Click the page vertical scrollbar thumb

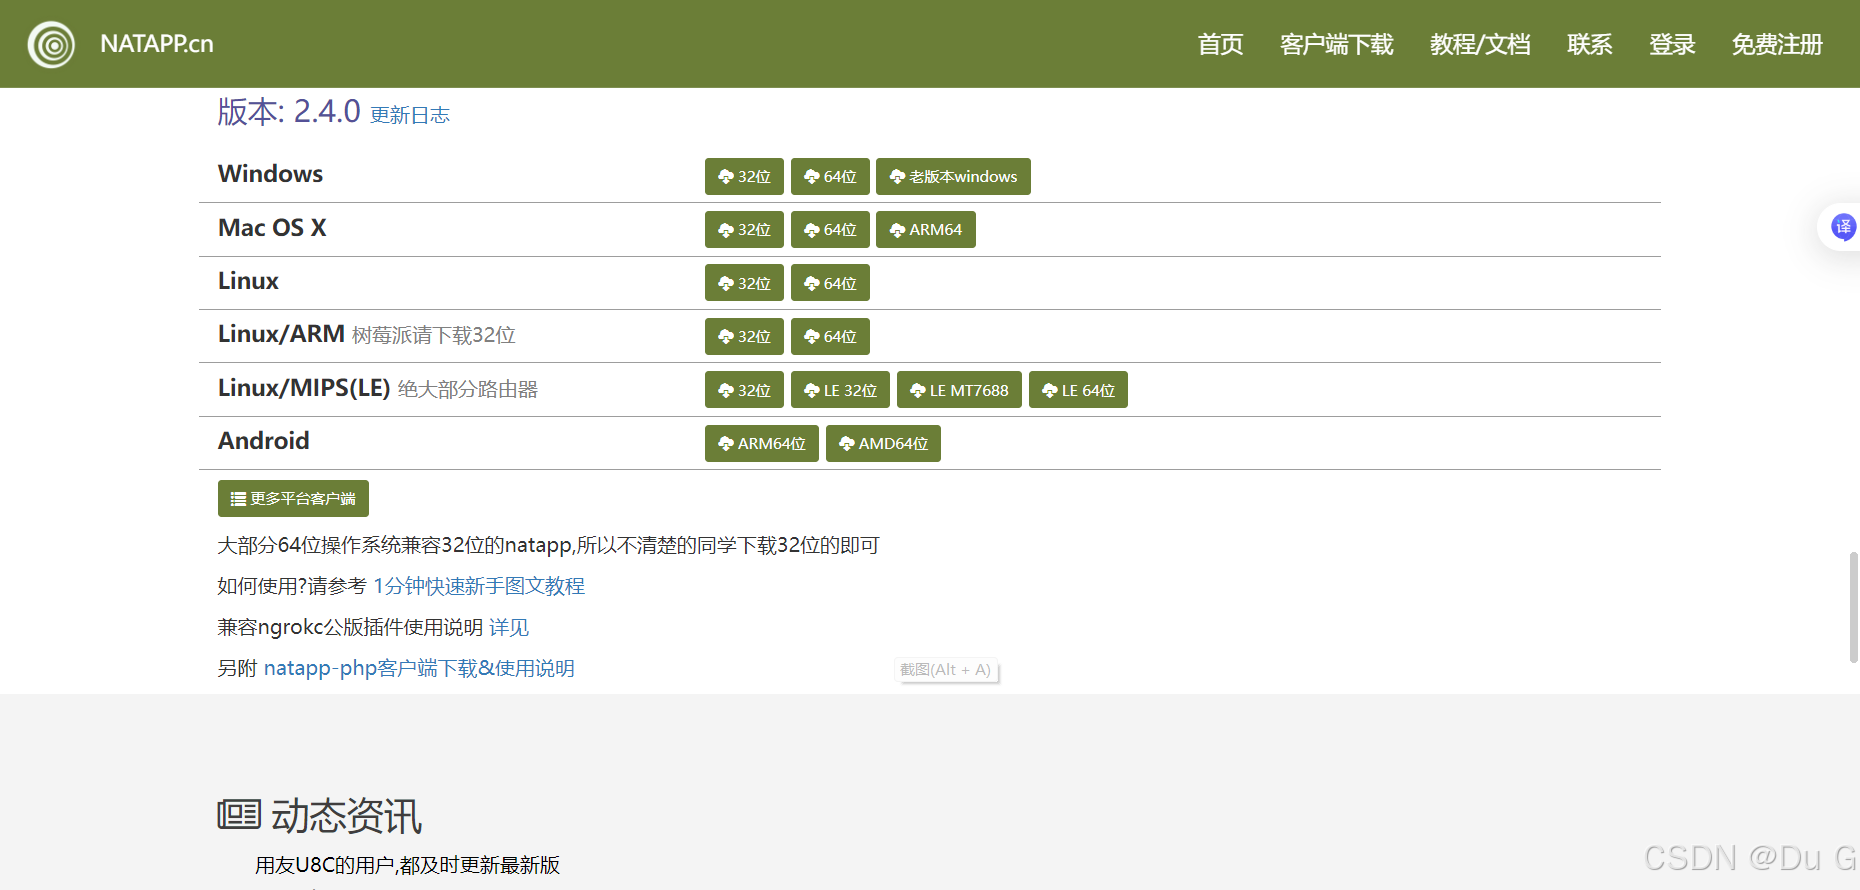(1853, 607)
